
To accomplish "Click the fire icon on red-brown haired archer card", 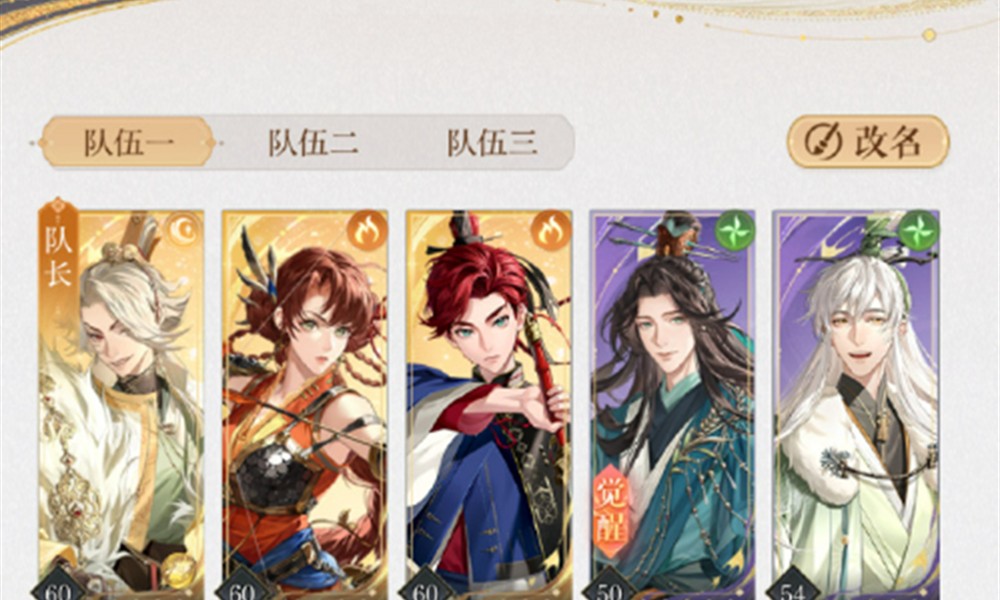I will pos(367,230).
